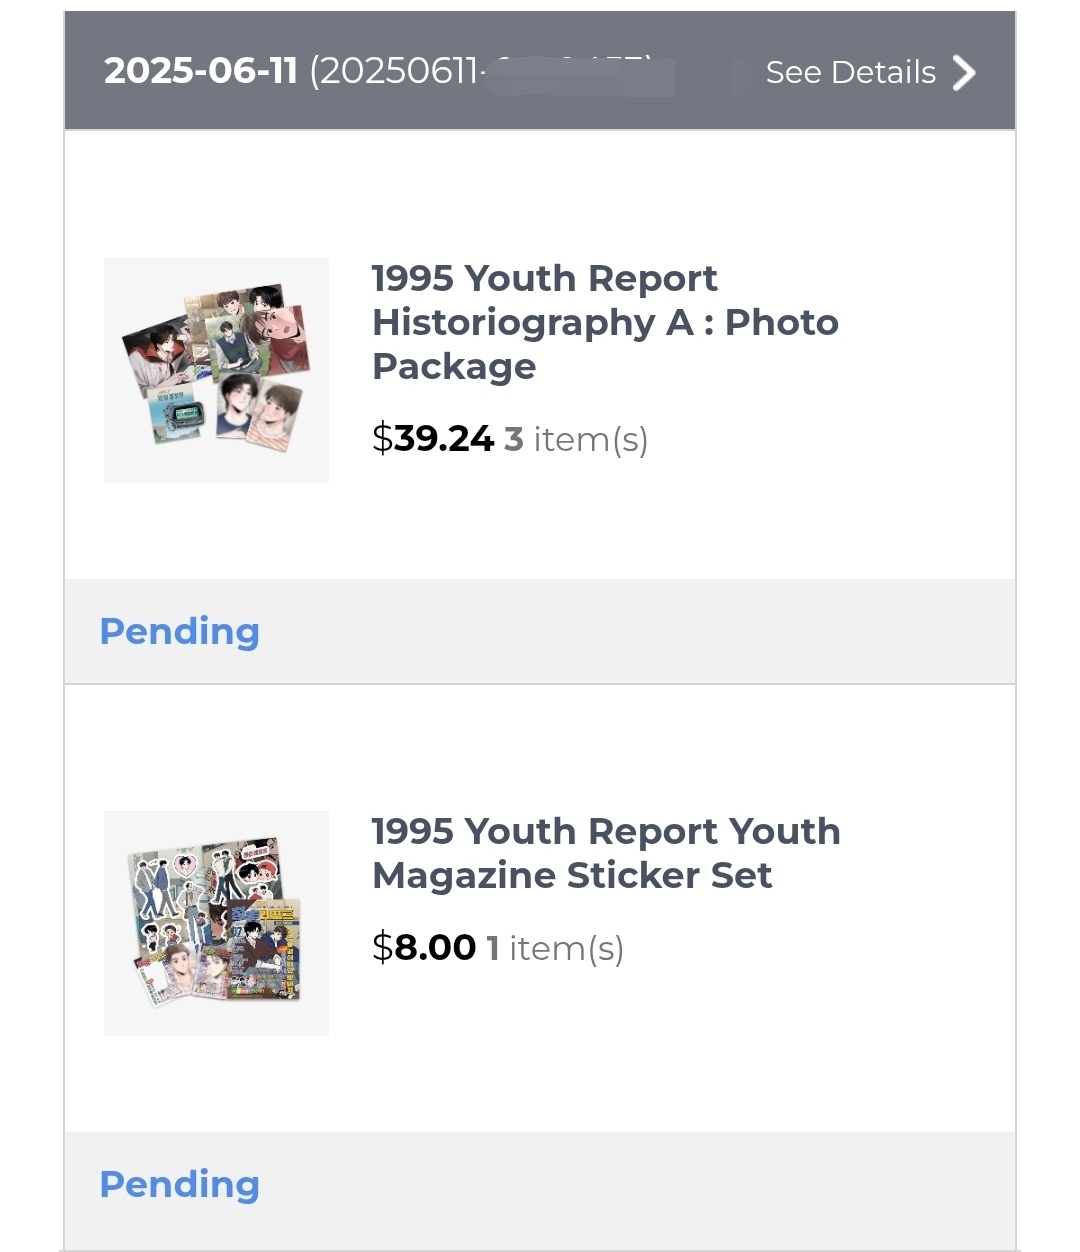Open the Historiography A Photo Package title
Screen dimensions: 1080x1252
(x=604, y=322)
